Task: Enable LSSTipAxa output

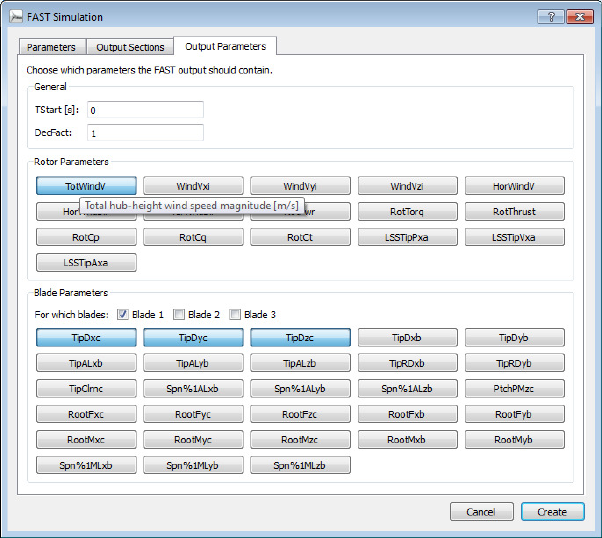Action: 86,263
